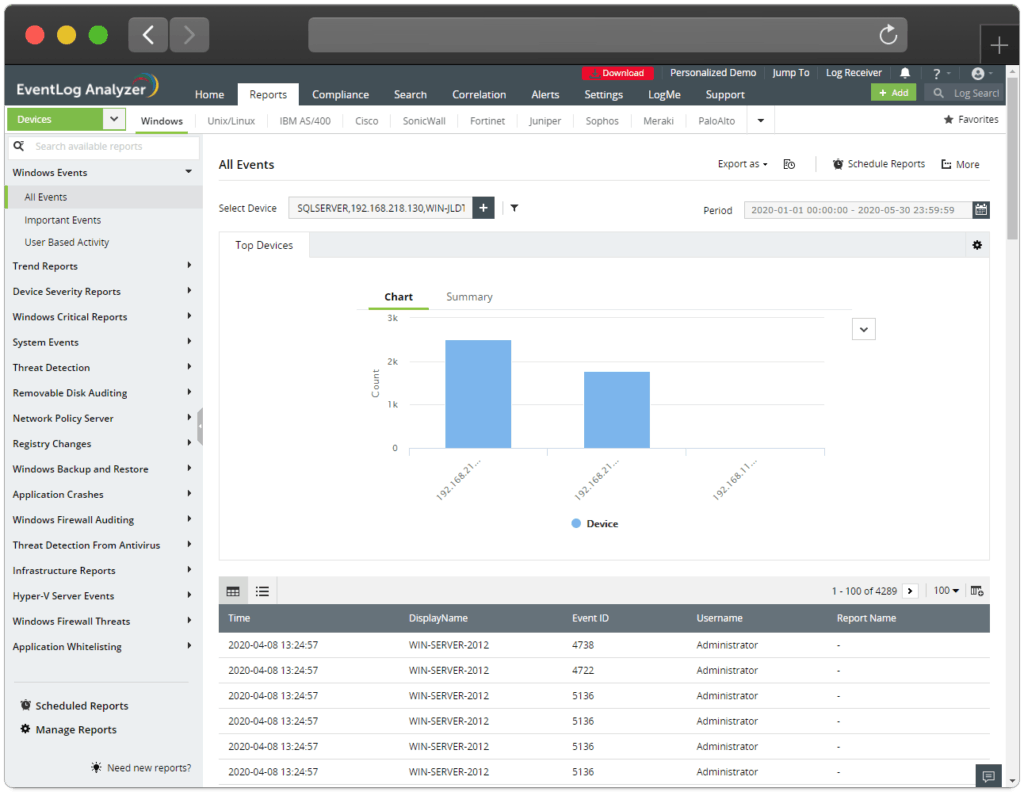Image resolution: width=1024 pixels, height=792 pixels.
Task: Open more device types dropdown arrow
Action: click(760, 121)
